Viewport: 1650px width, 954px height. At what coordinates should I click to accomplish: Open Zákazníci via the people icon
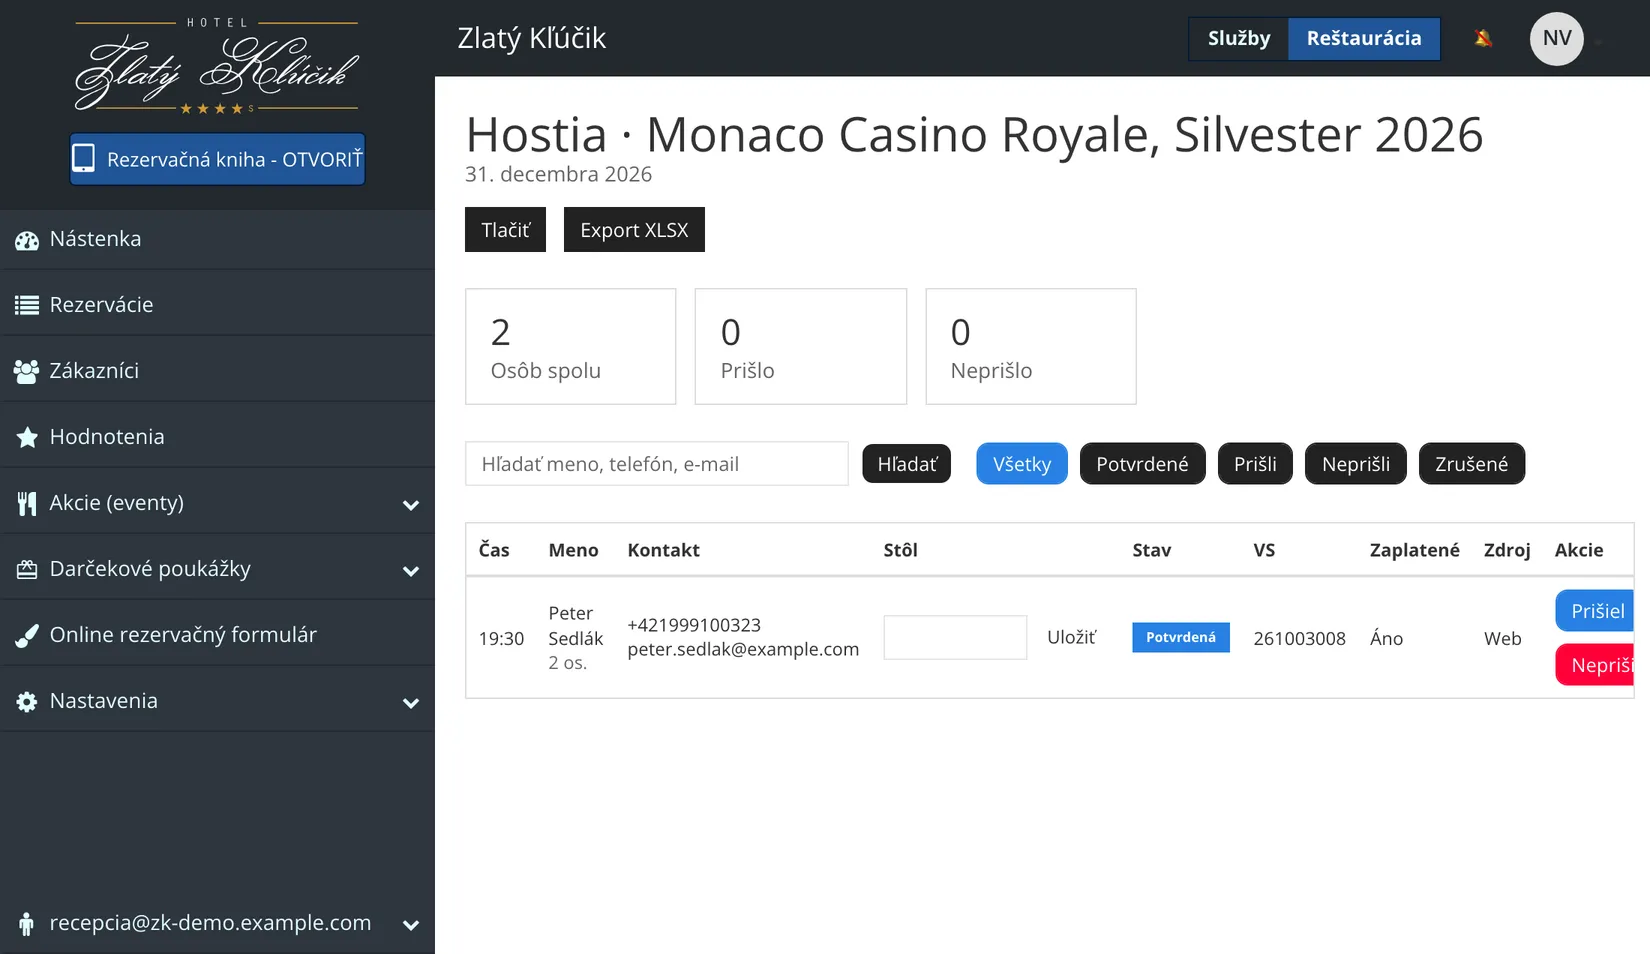(27, 371)
